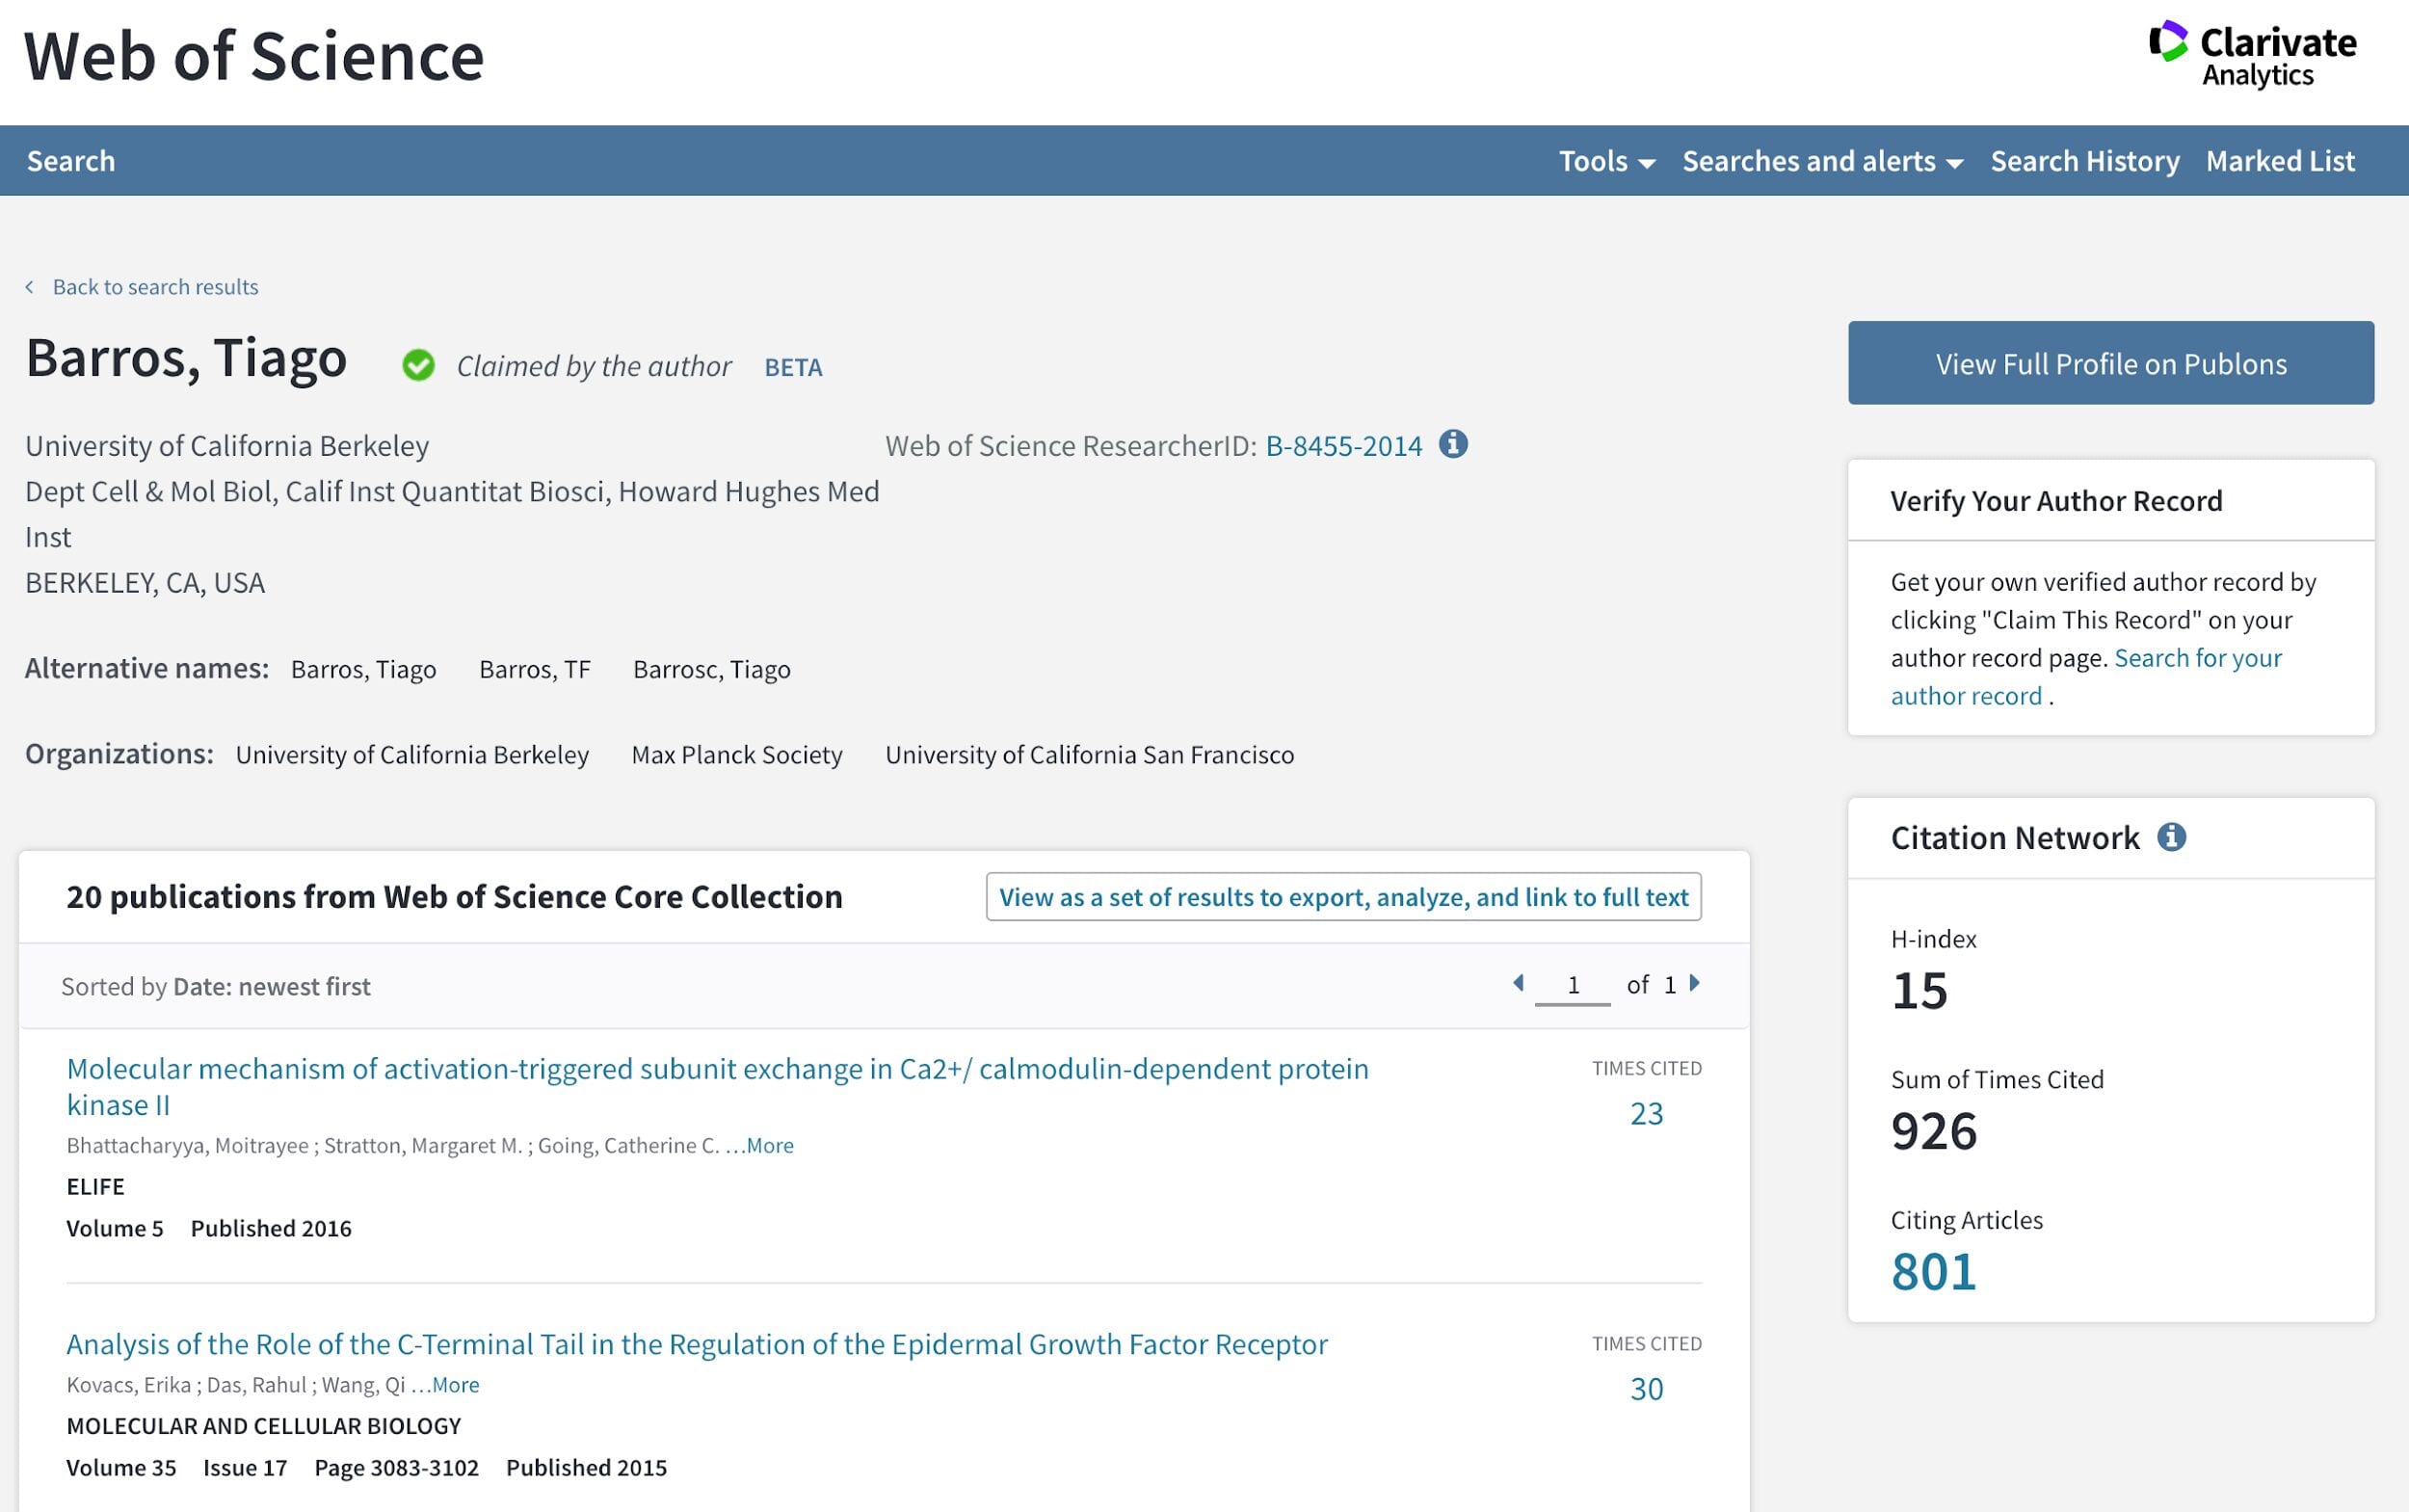
Task: Click BERKELEY, CA, USA address line
Action: (x=145, y=583)
